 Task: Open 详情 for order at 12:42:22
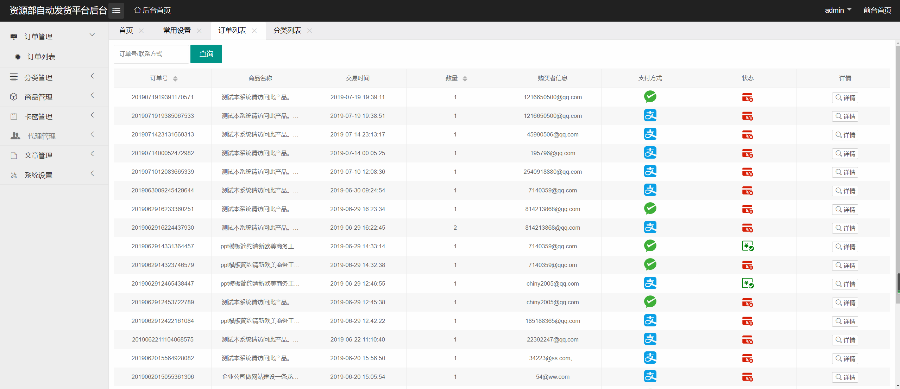coord(845,321)
